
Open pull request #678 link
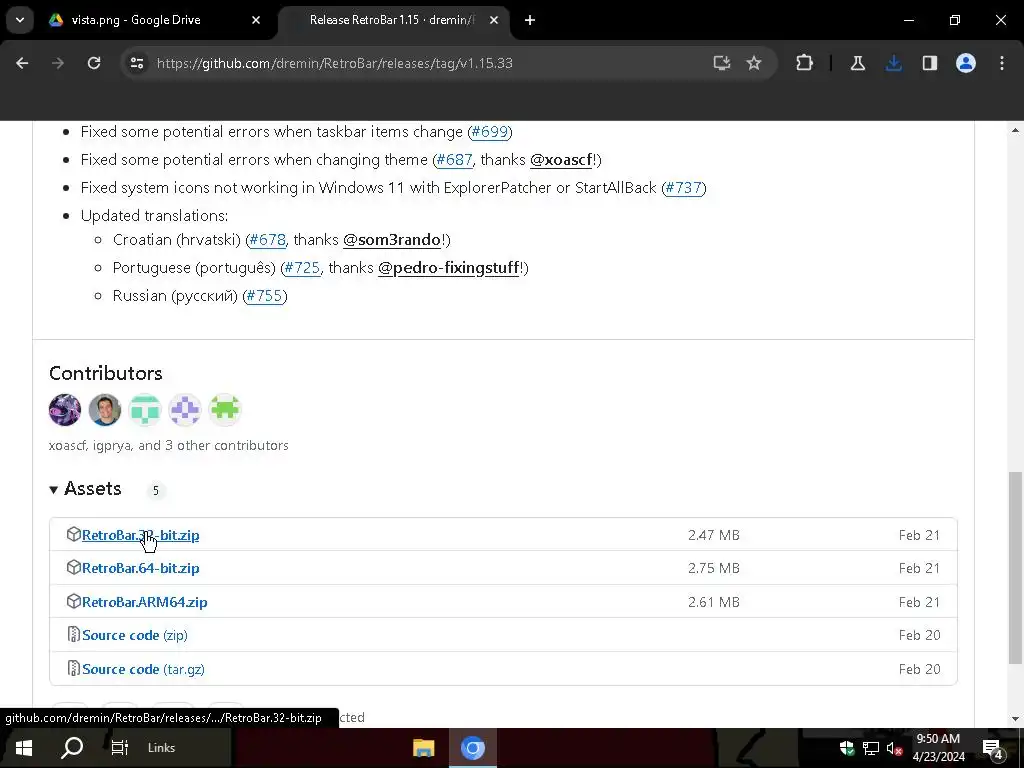coord(268,240)
